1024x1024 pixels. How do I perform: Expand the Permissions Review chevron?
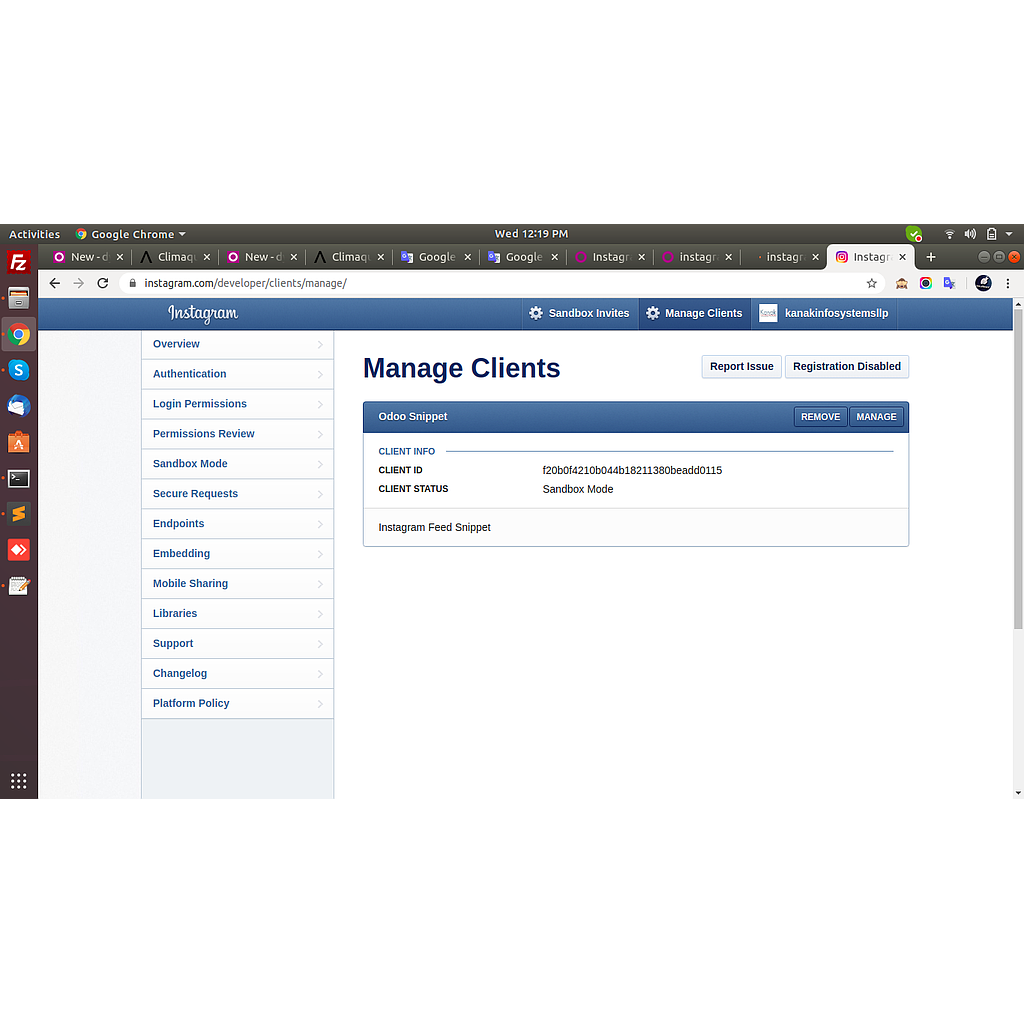[x=320, y=434]
